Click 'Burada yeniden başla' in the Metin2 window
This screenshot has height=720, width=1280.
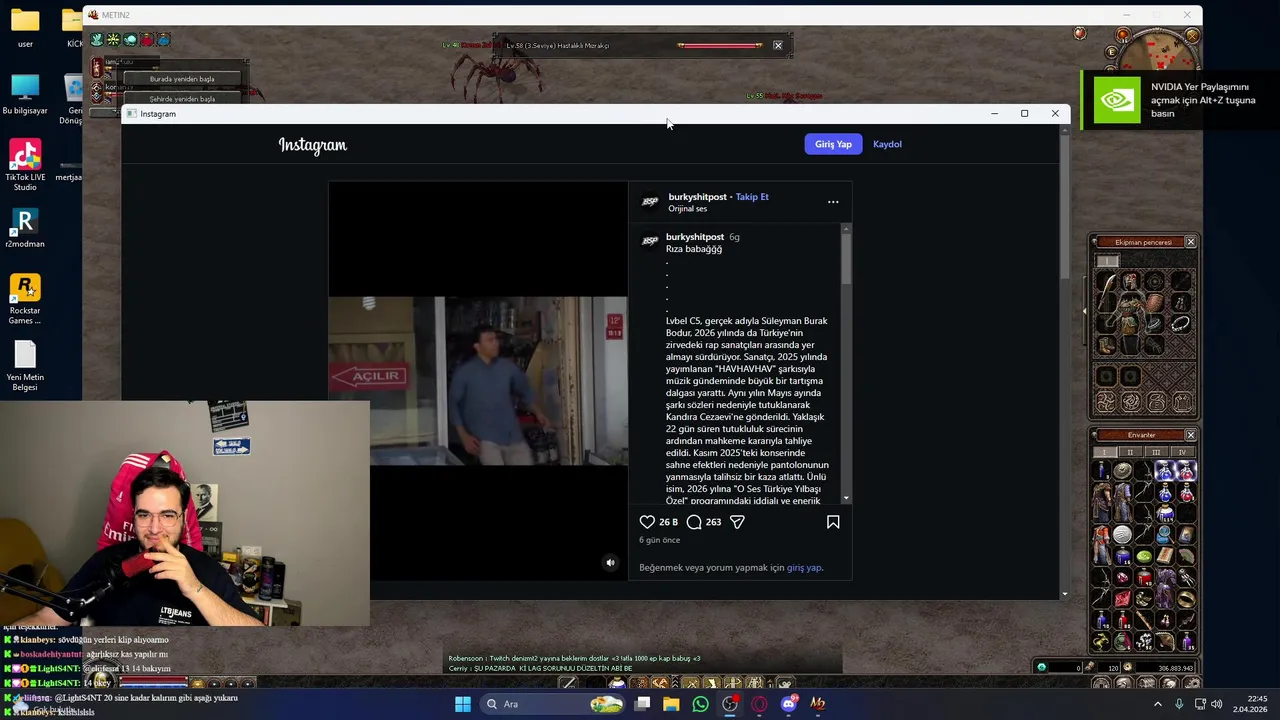182,79
